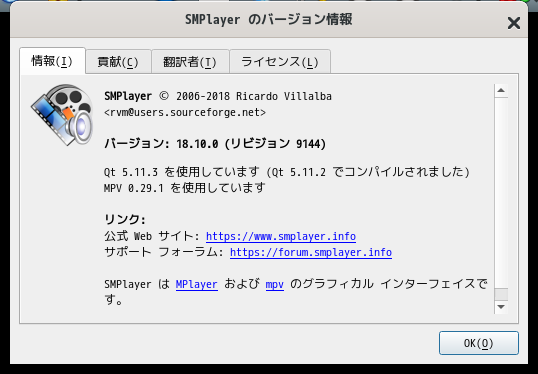
Task: Open the ライセンス(L) tab
Action: point(280,62)
